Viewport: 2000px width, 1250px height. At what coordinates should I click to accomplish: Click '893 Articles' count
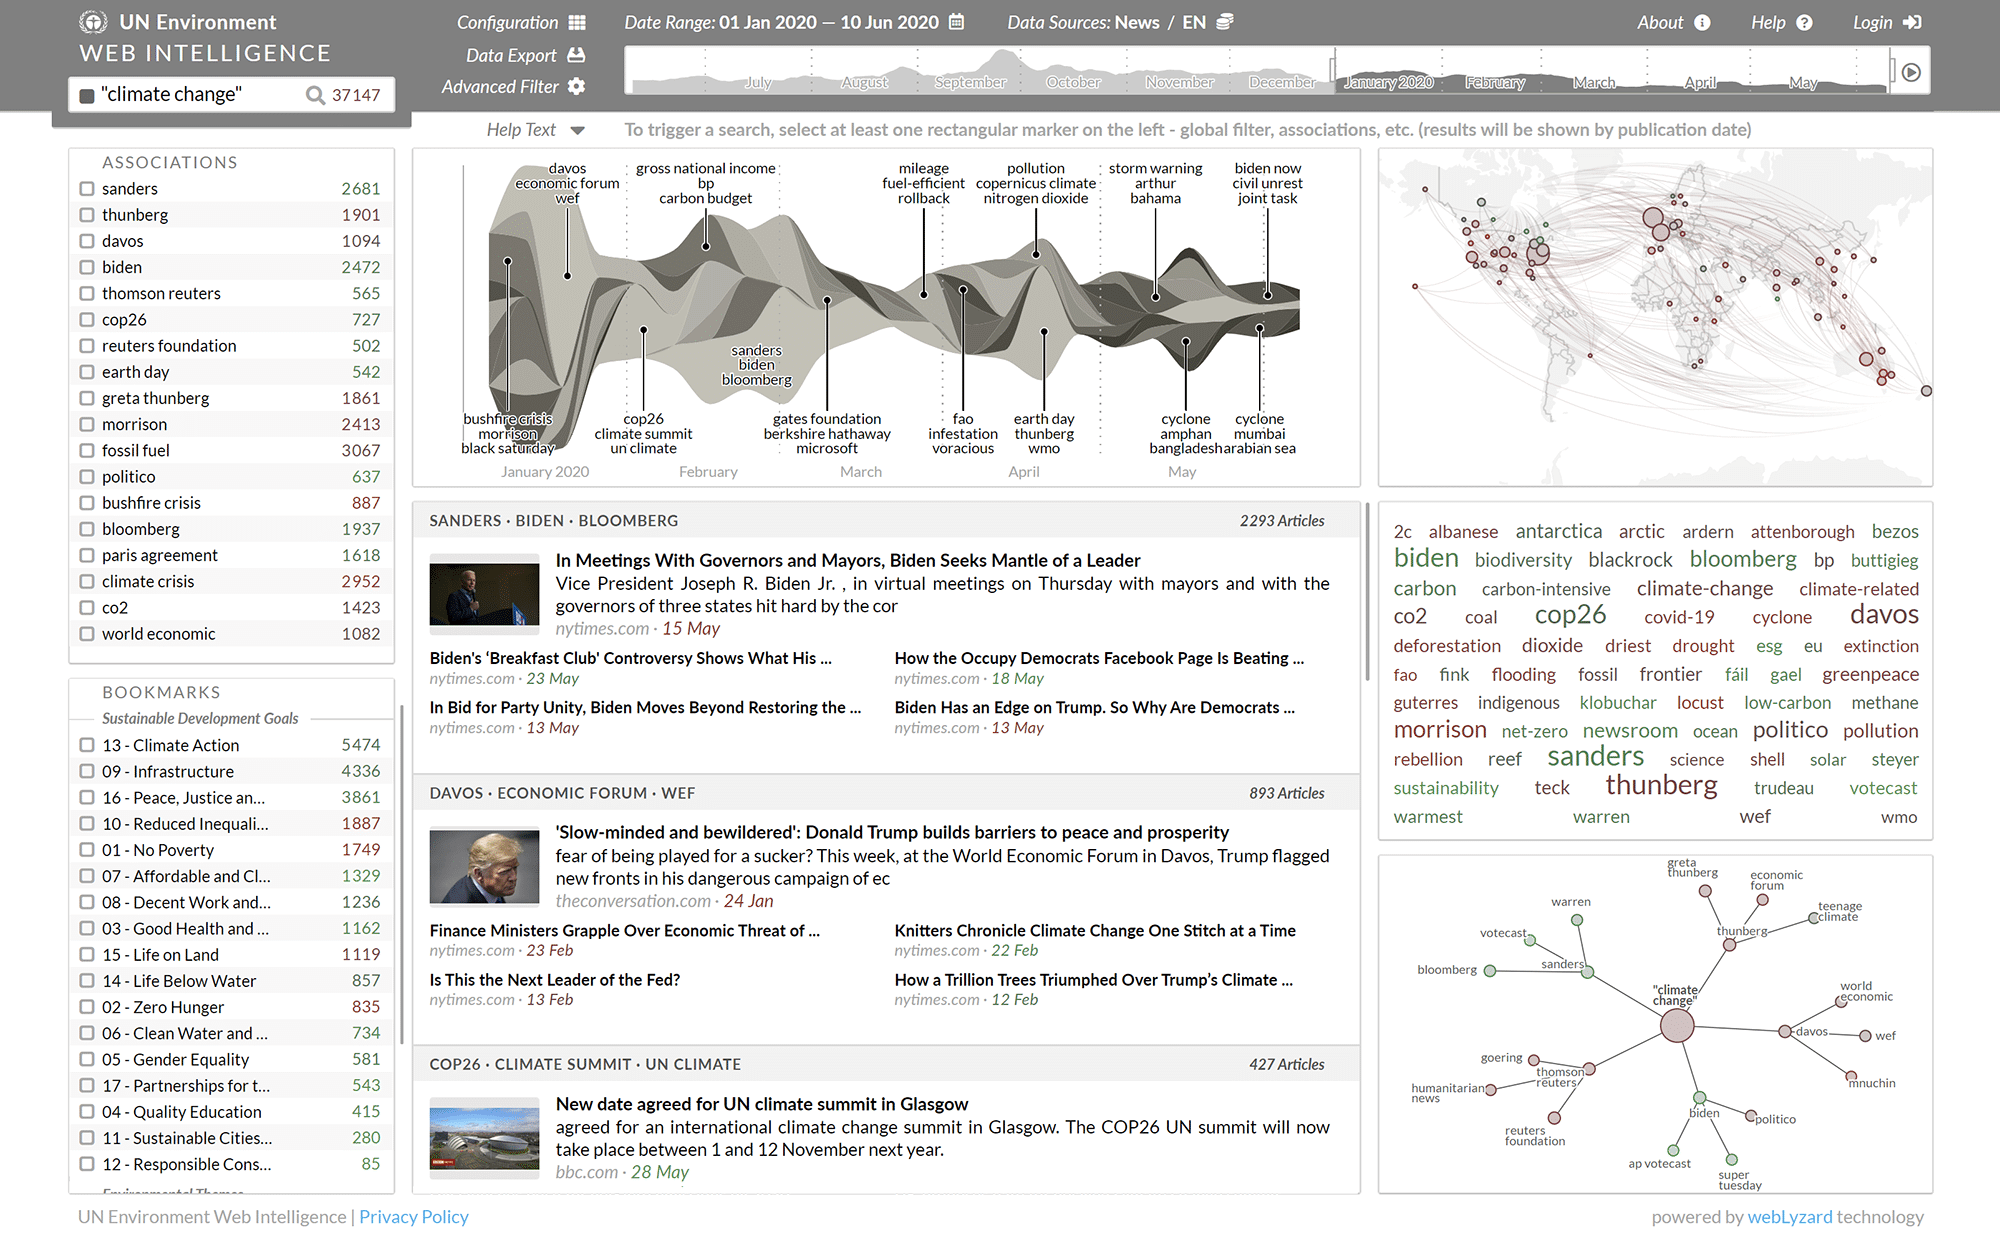pyautogui.click(x=1286, y=792)
